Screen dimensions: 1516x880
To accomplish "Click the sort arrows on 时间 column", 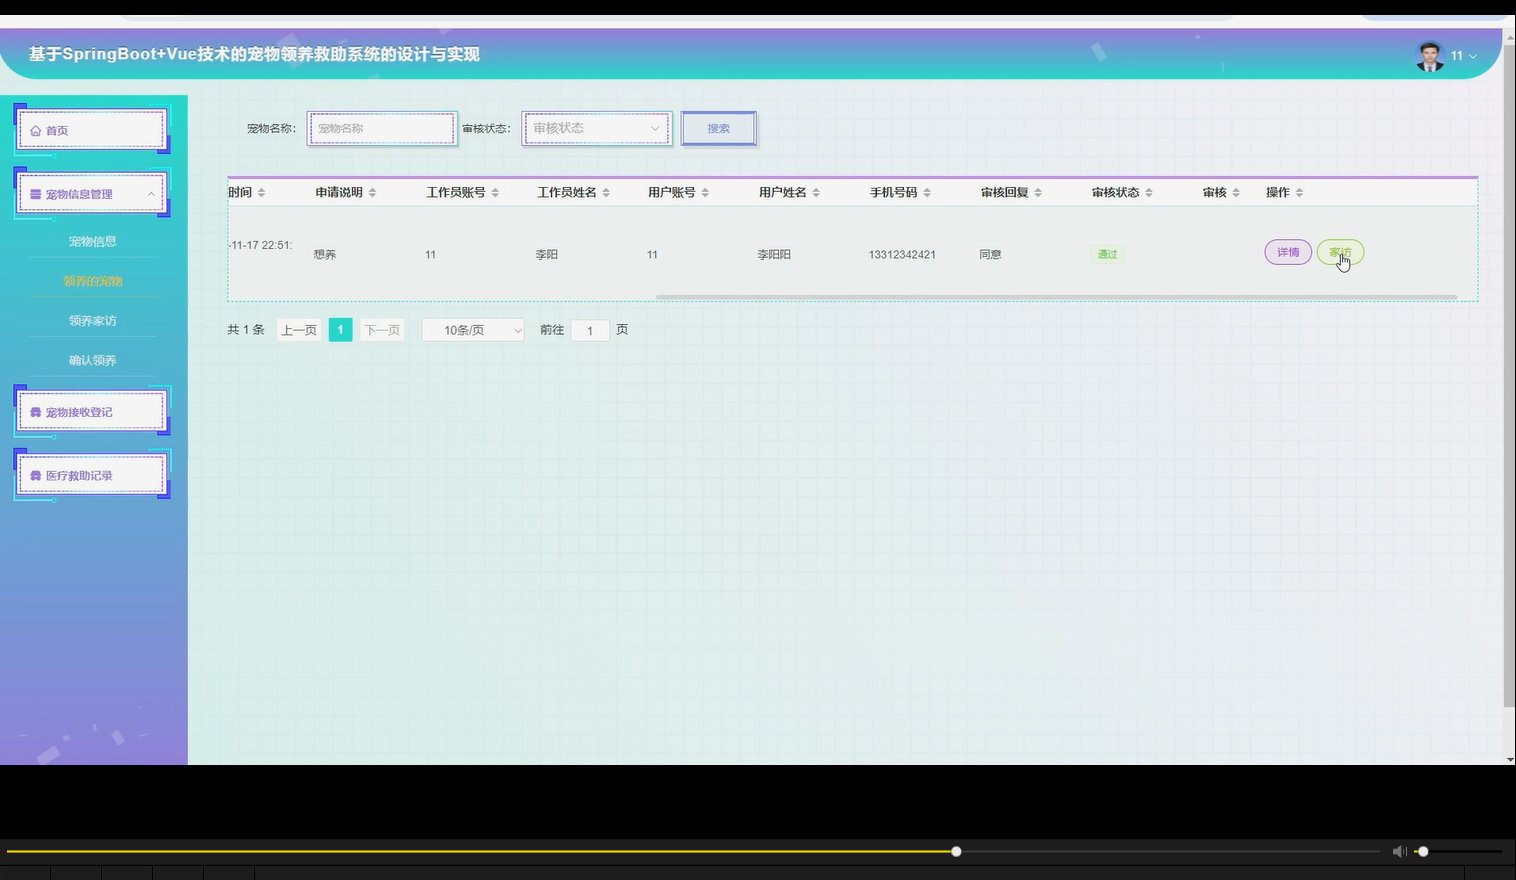I will click(260, 191).
